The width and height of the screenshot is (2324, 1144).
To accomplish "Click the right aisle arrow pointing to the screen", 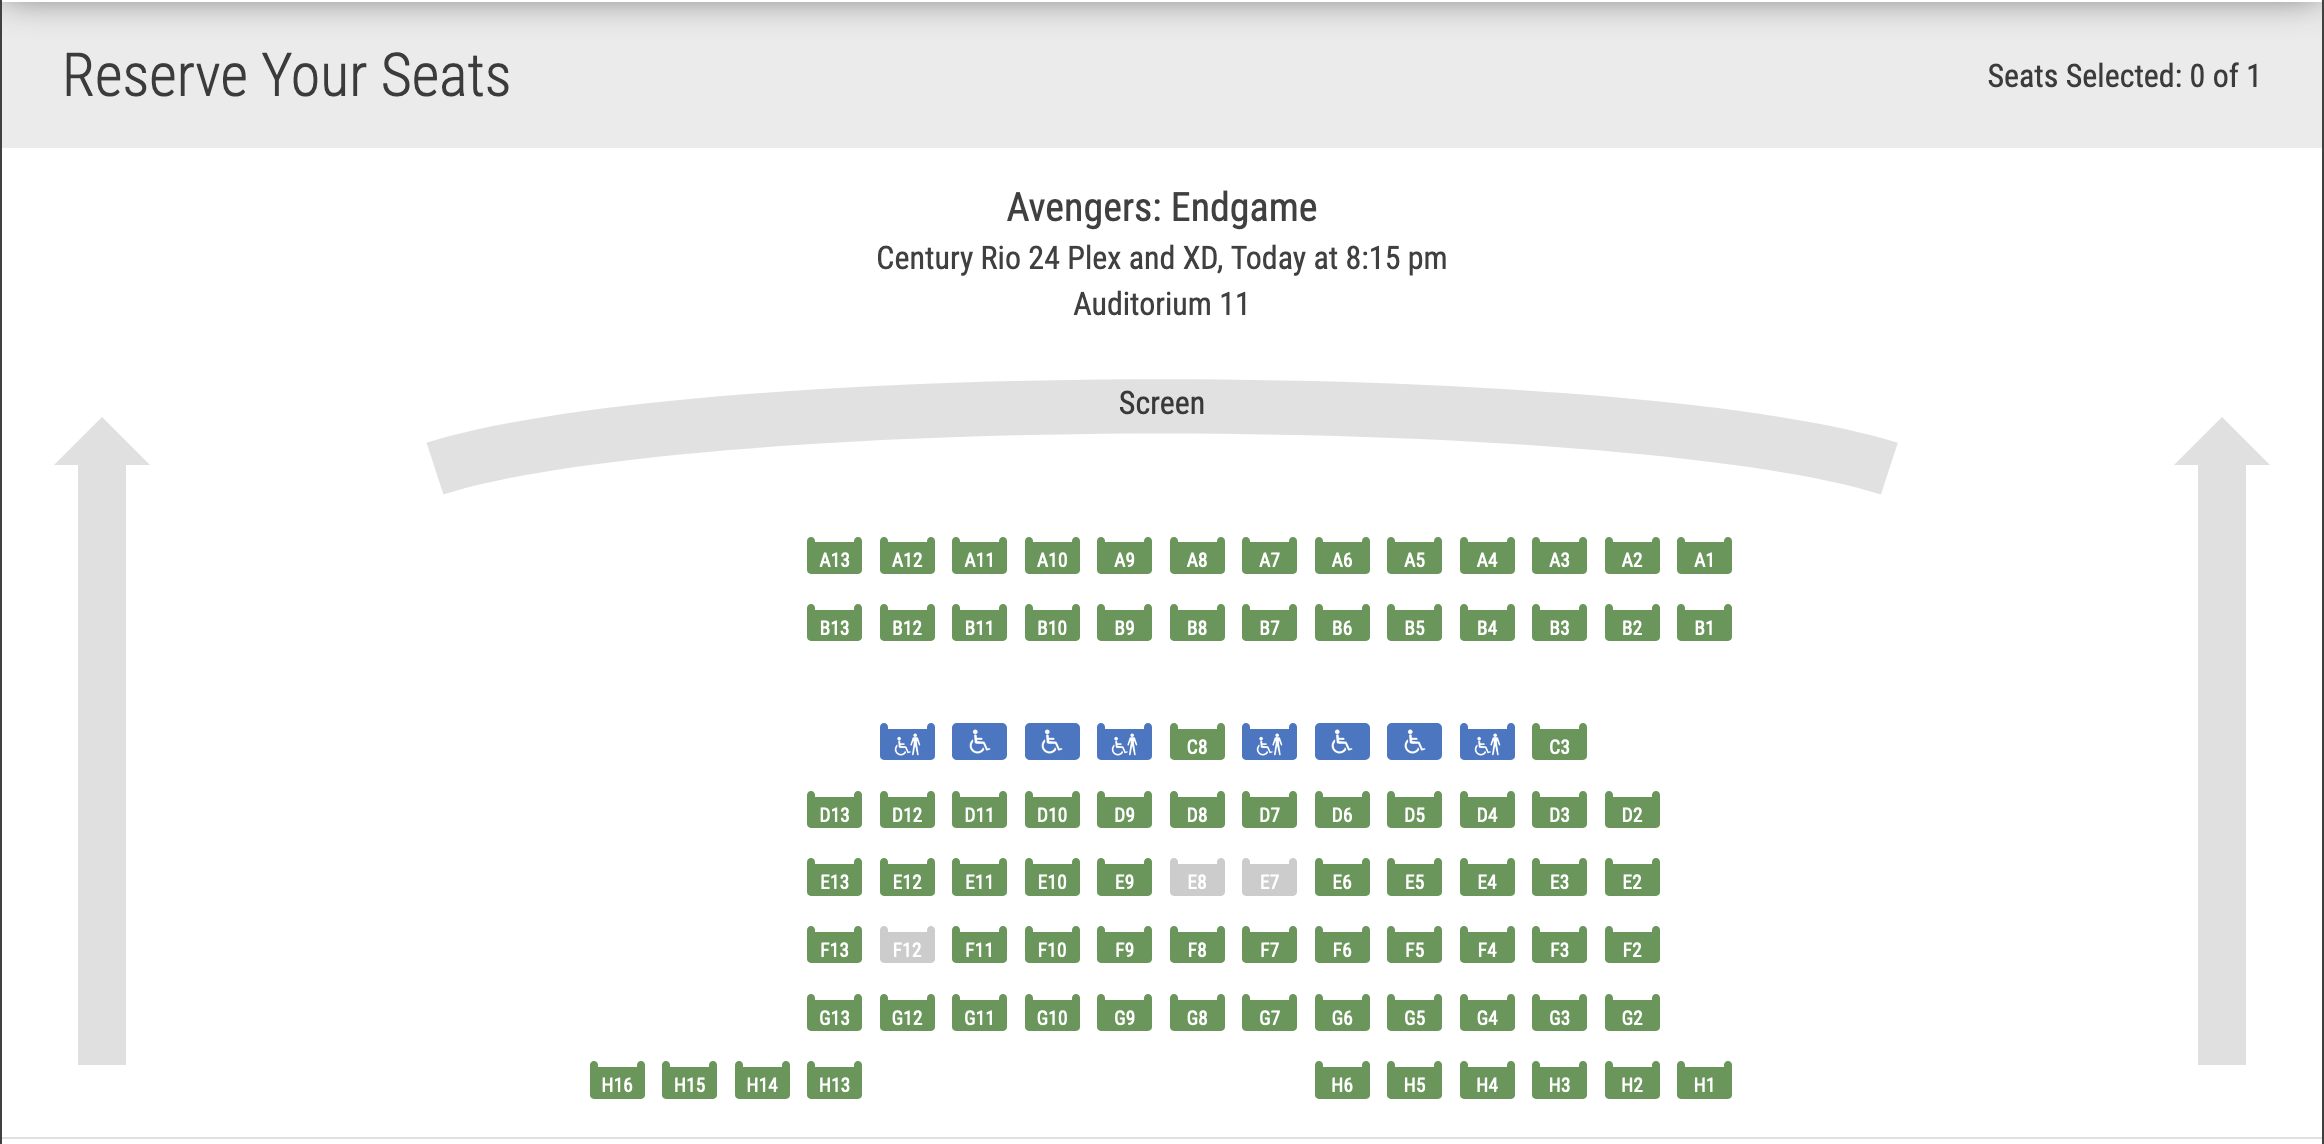I will click(x=2222, y=741).
